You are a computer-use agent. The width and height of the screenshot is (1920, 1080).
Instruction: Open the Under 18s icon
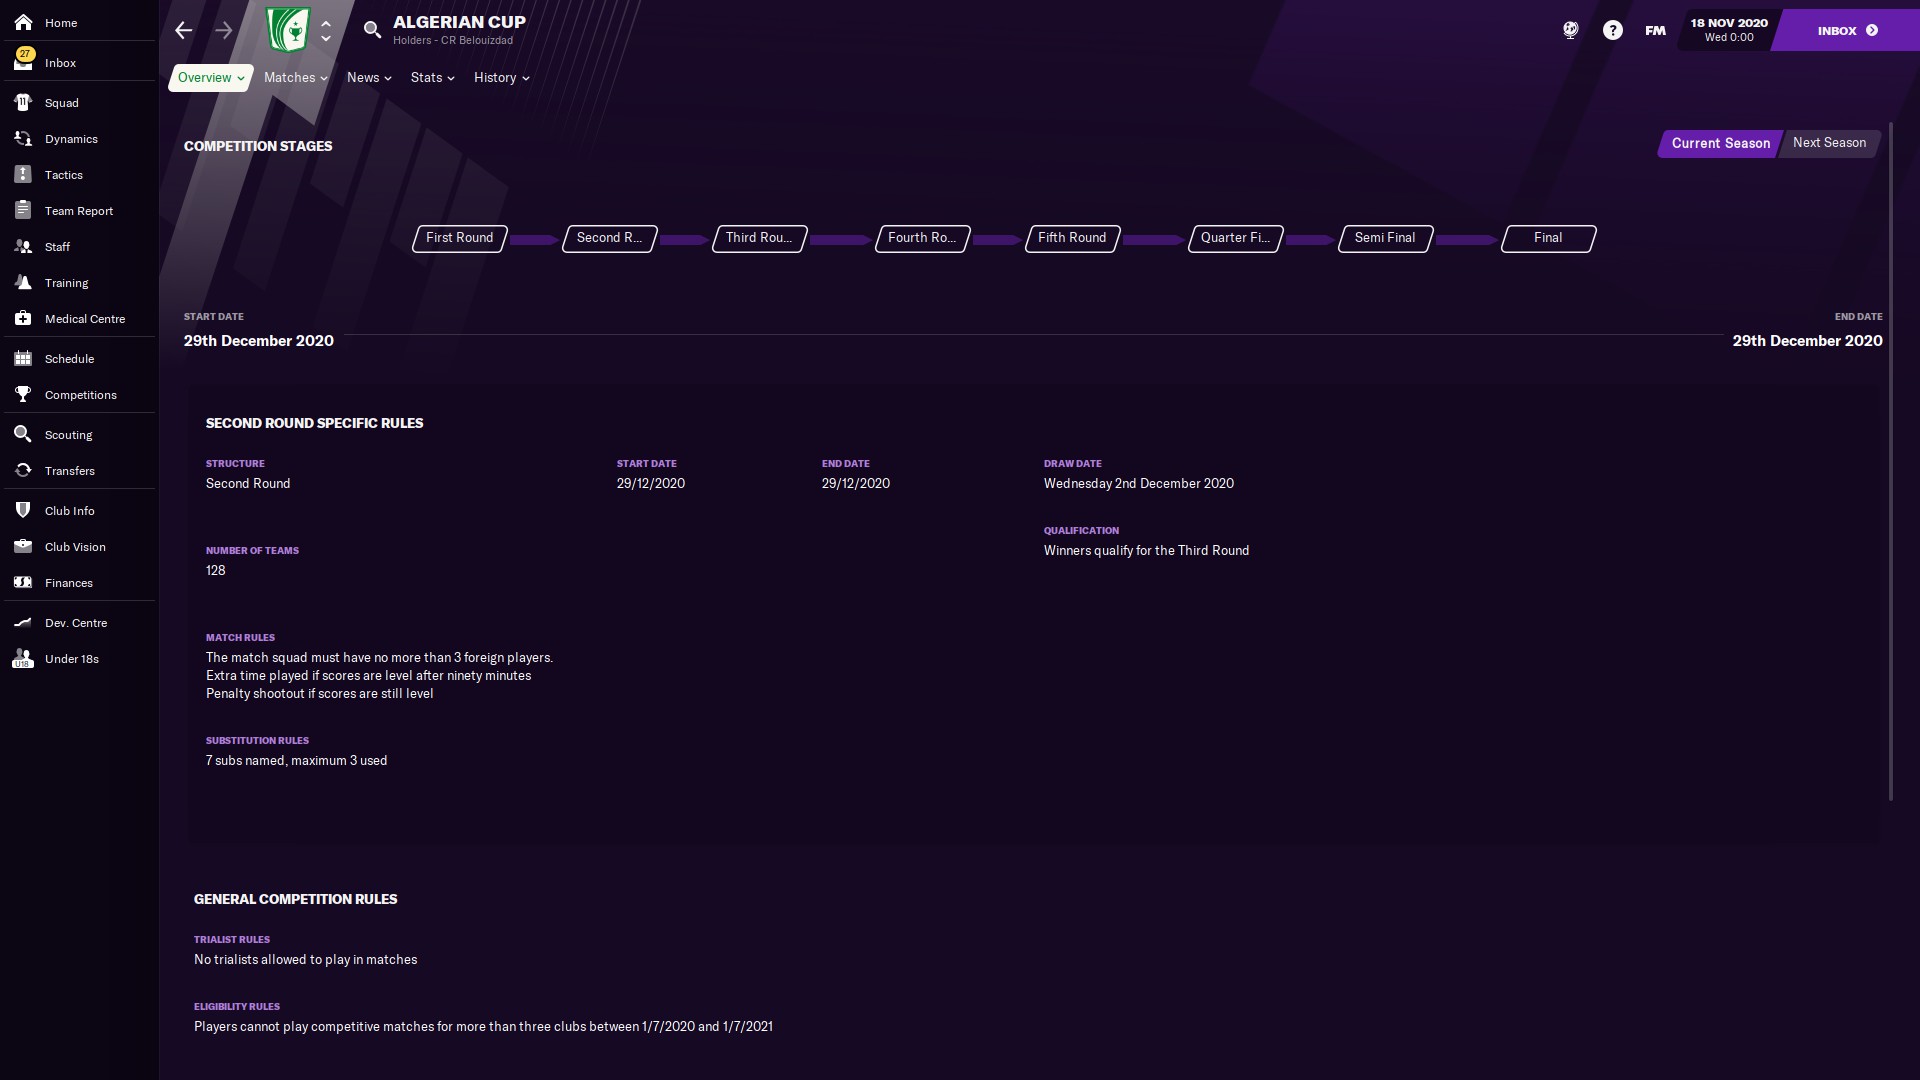23,658
